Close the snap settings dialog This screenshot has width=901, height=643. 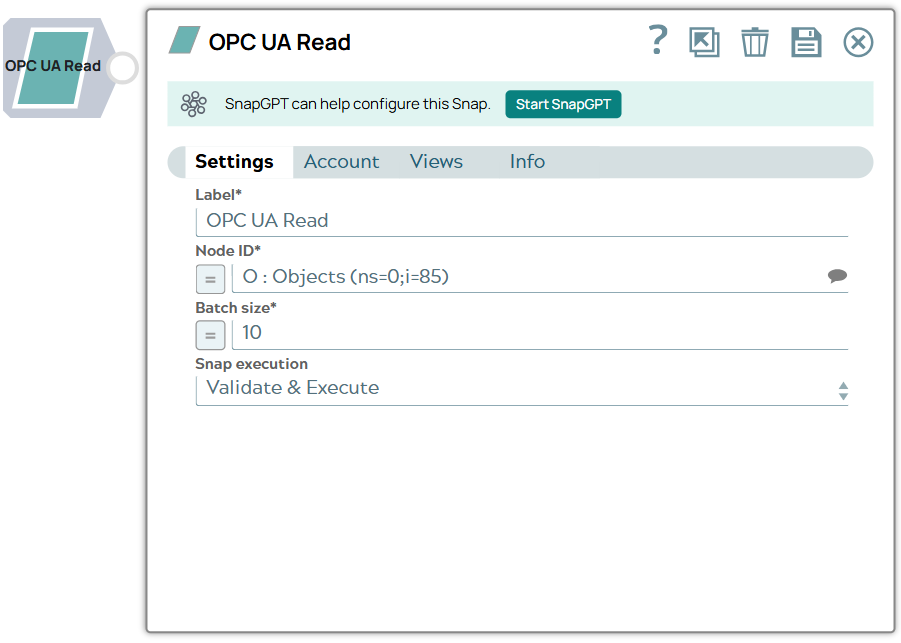click(x=857, y=42)
